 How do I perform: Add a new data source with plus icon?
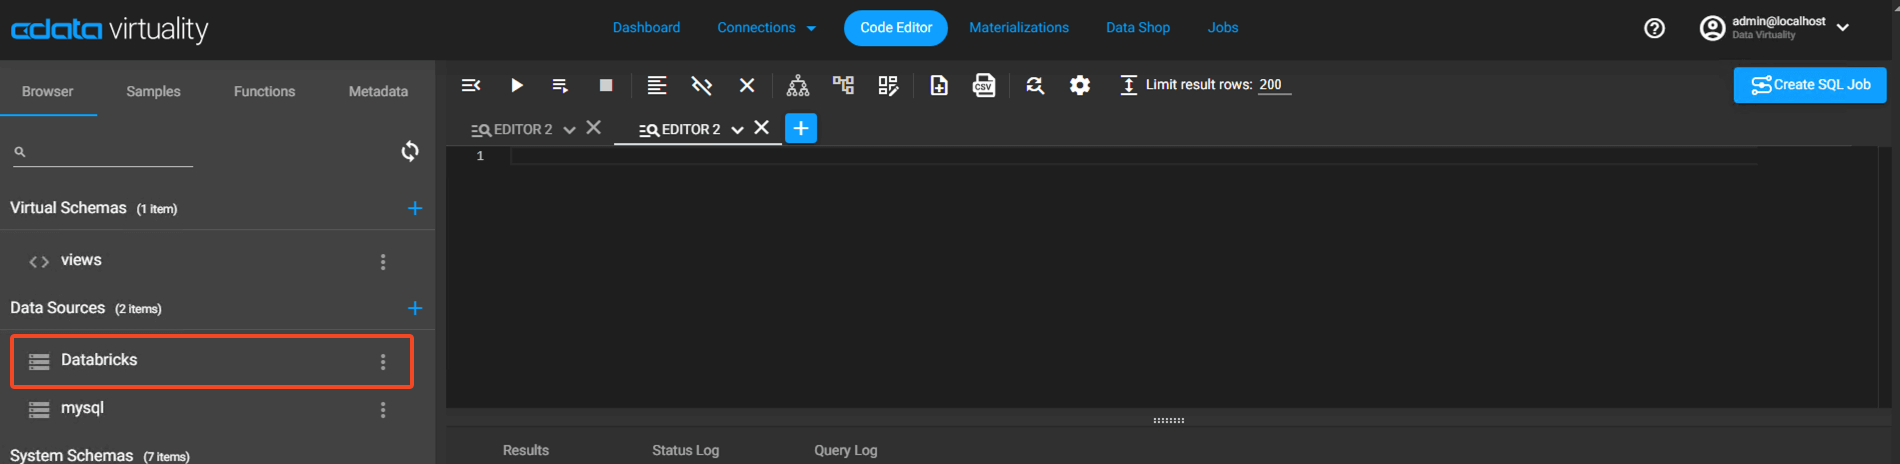[x=415, y=308]
